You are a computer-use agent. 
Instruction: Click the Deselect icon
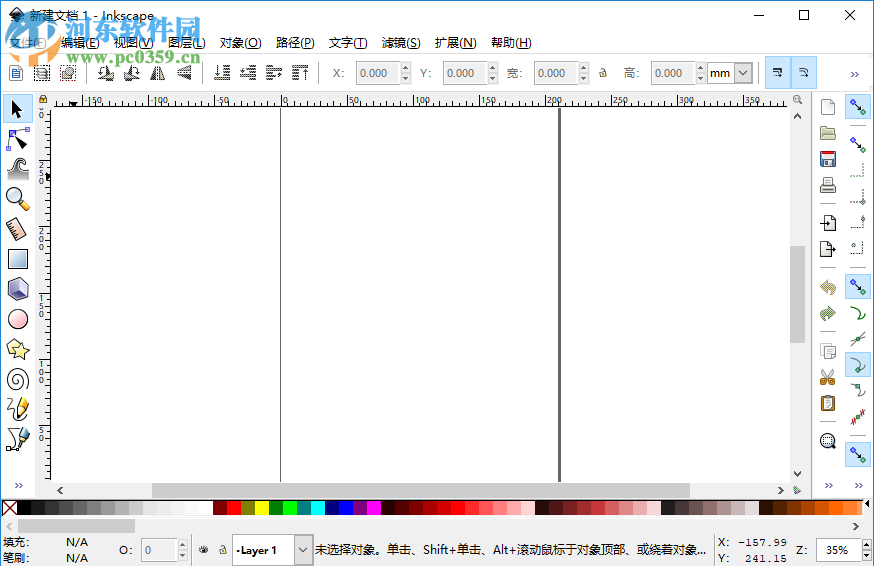[67, 73]
